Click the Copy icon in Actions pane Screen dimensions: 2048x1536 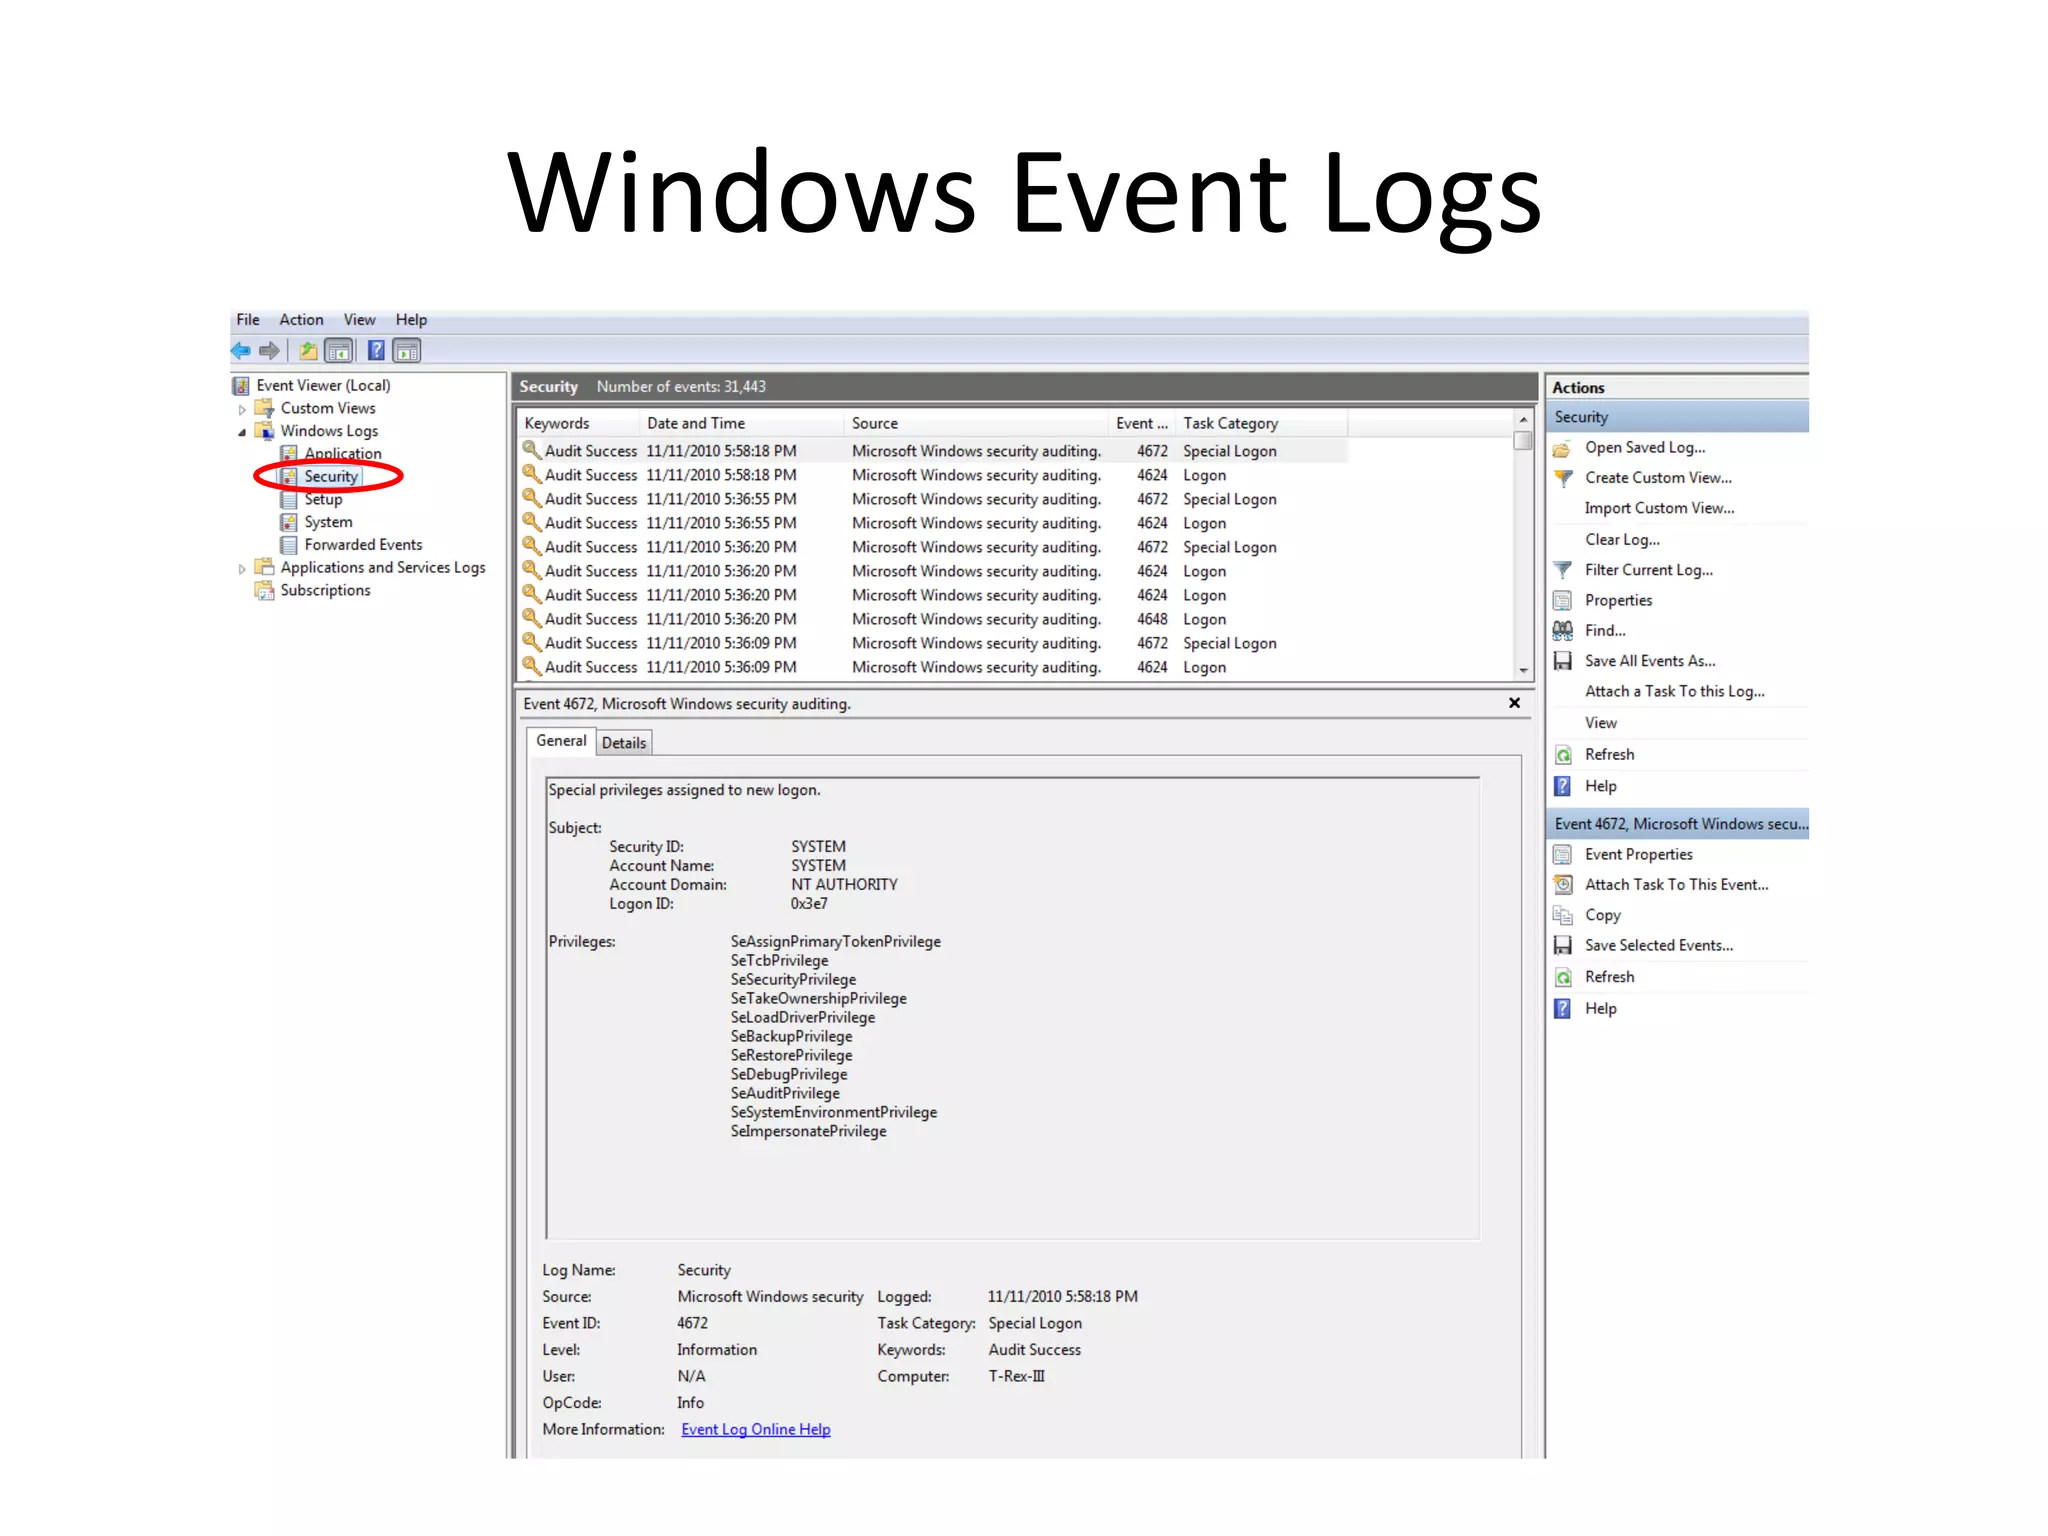(x=1562, y=915)
